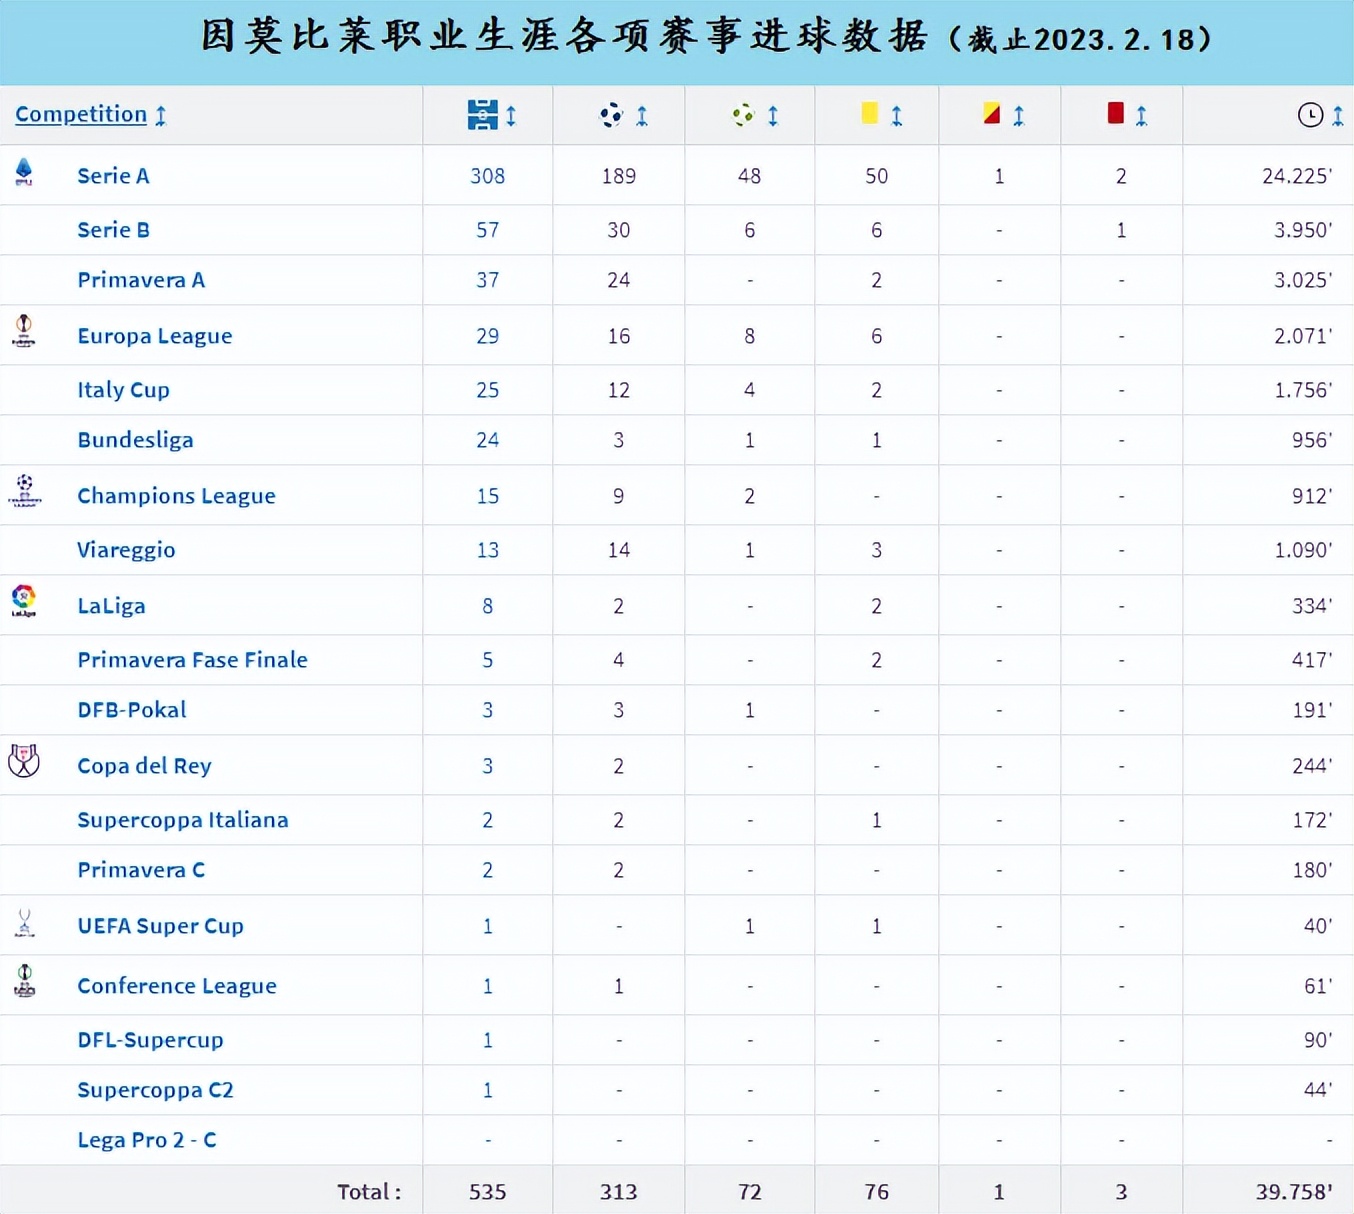
Task: Click Viareggio goals value 14
Action: (619, 550)
